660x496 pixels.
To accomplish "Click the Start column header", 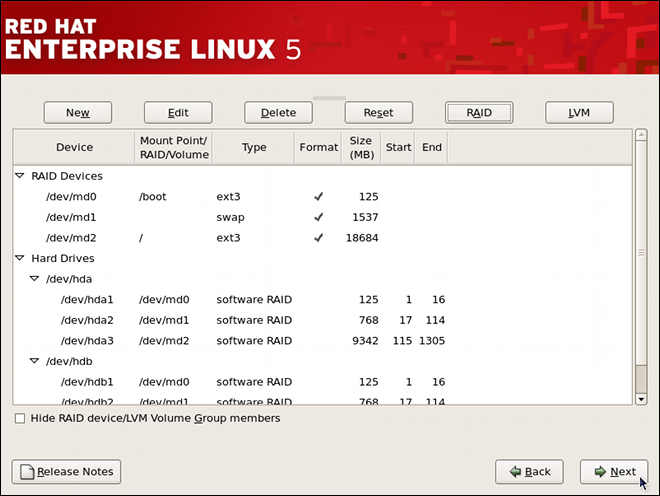I will click(398, 147).
